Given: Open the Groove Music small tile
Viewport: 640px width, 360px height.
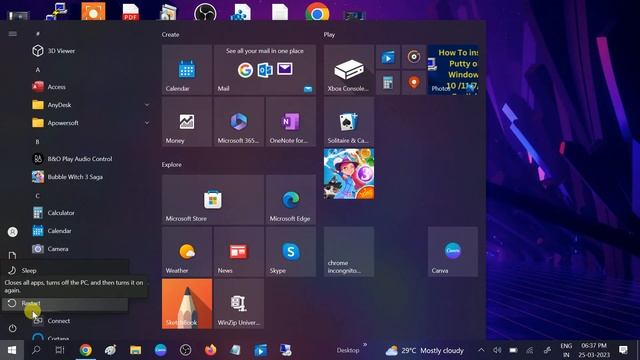Looking at the screenshot, I should (414, 57).
